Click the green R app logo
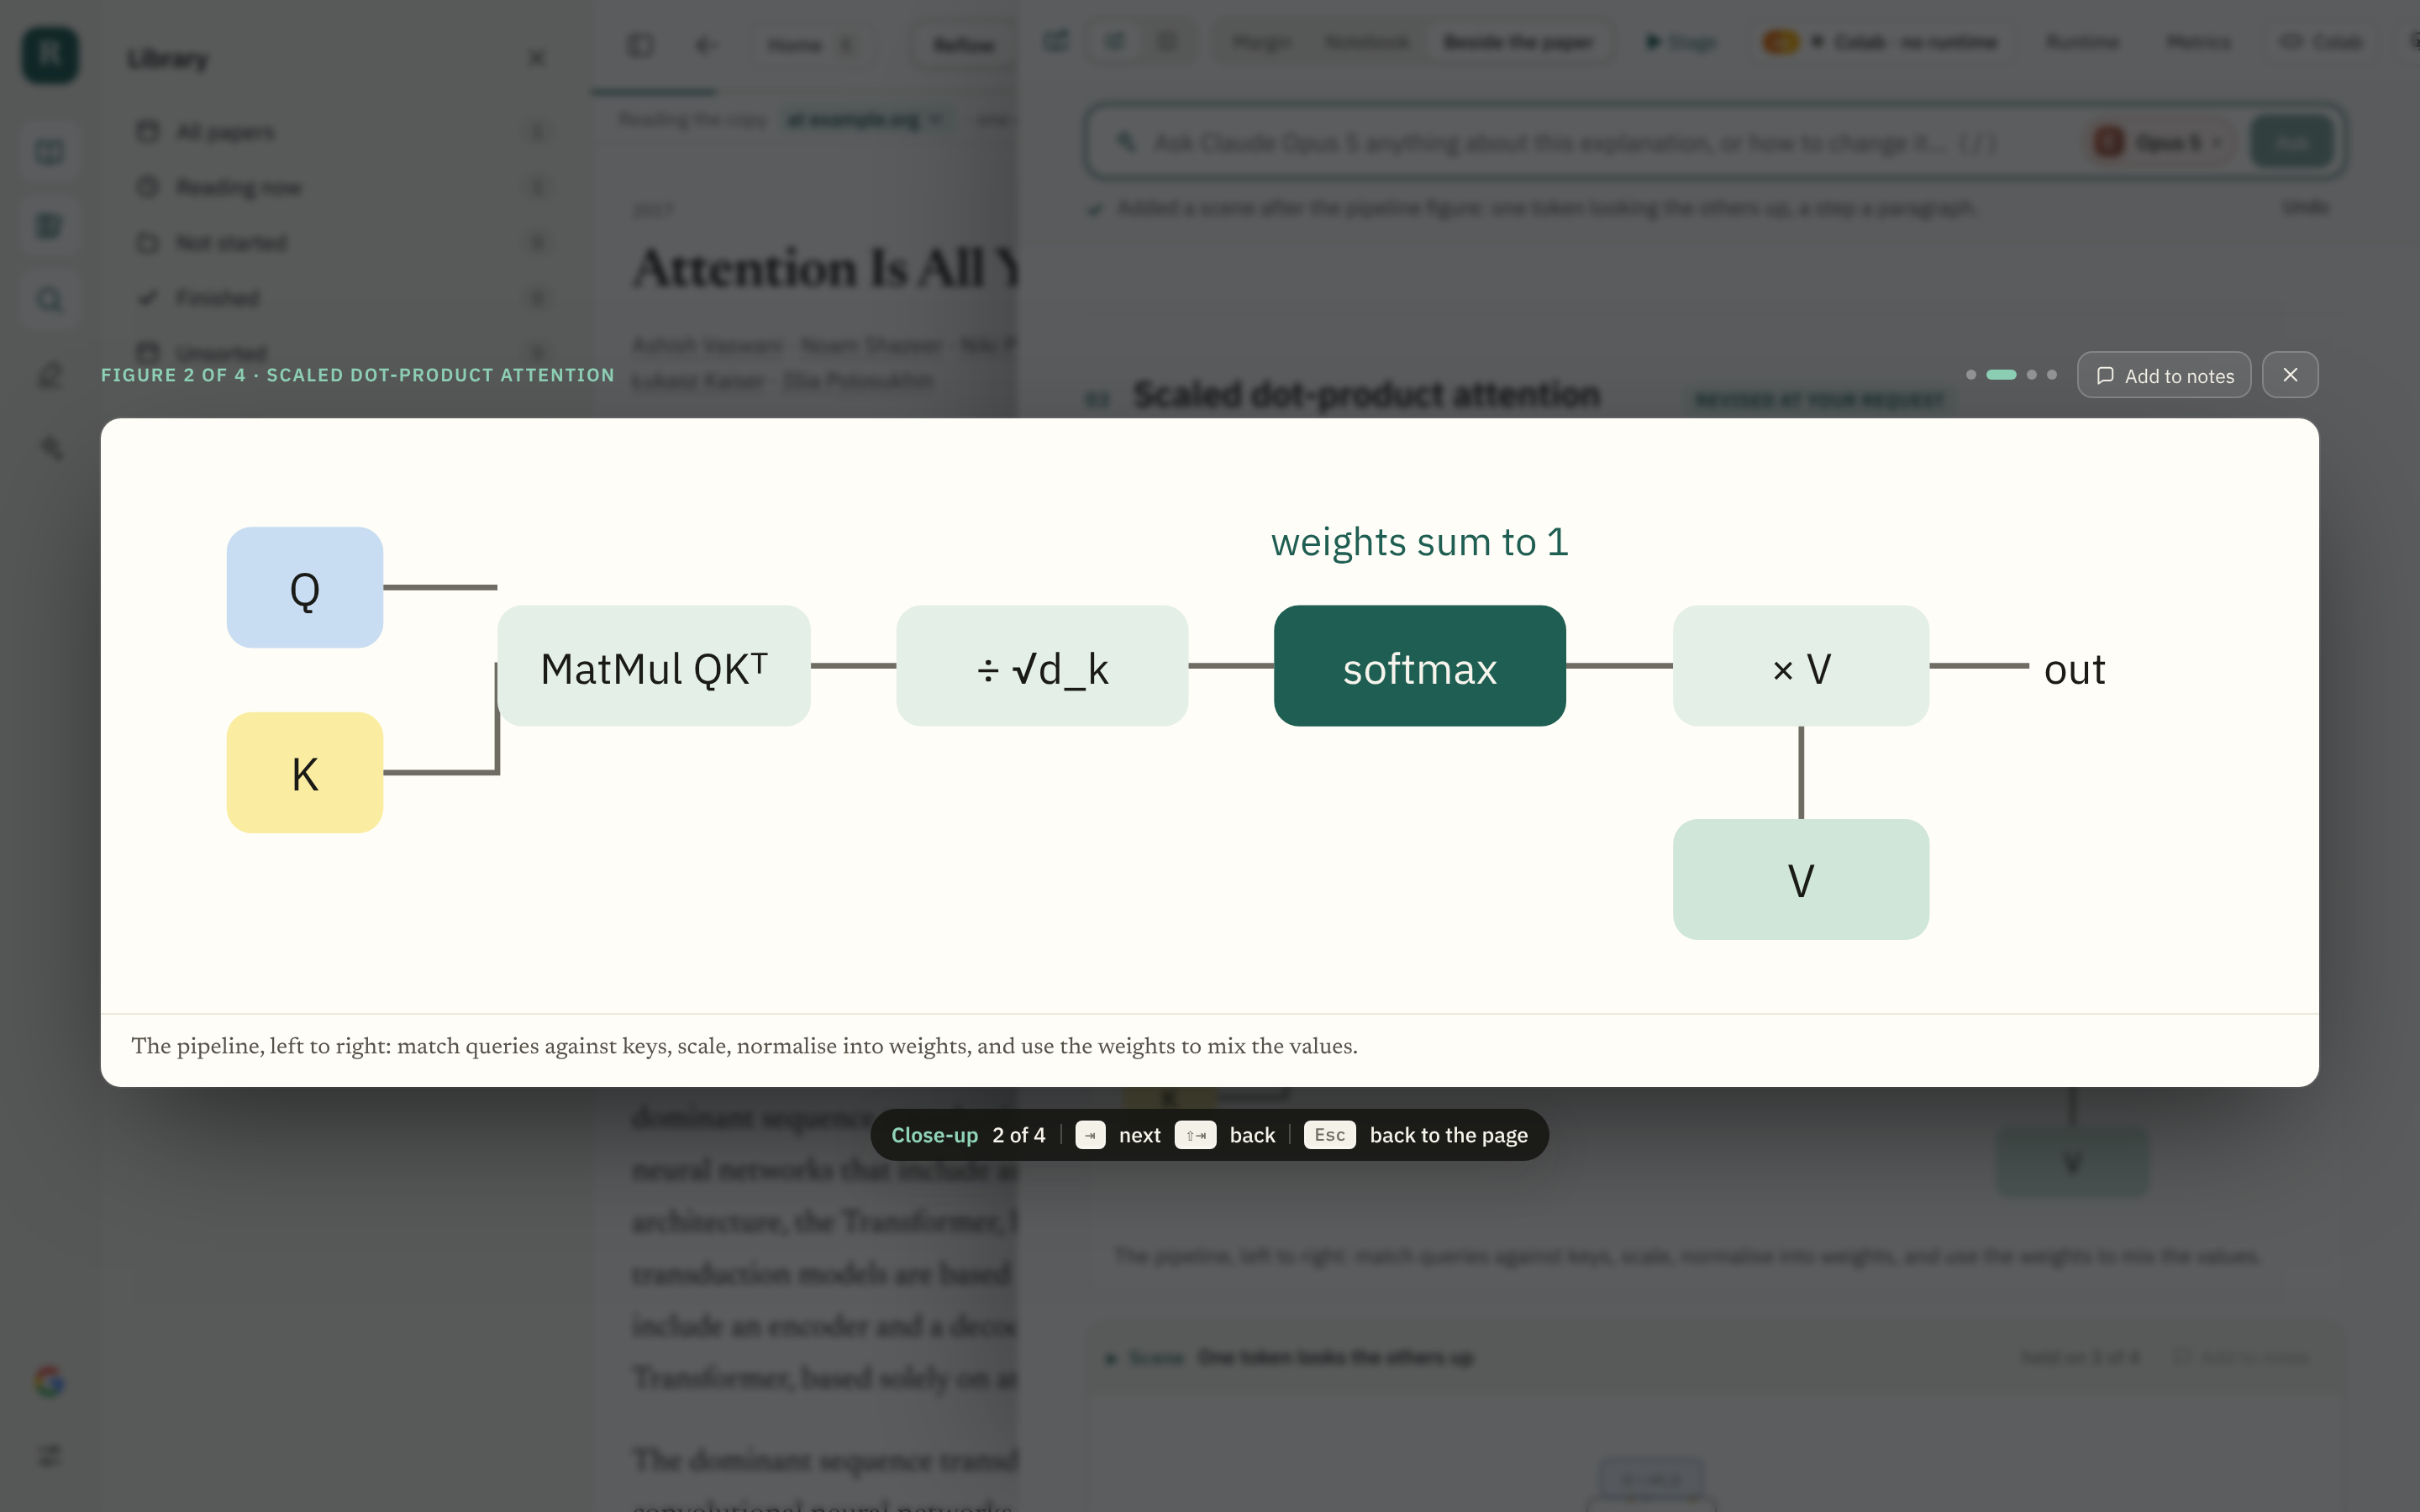Image resolution: width=2420 pixels, height=1512 pixels. coord(50,55)
